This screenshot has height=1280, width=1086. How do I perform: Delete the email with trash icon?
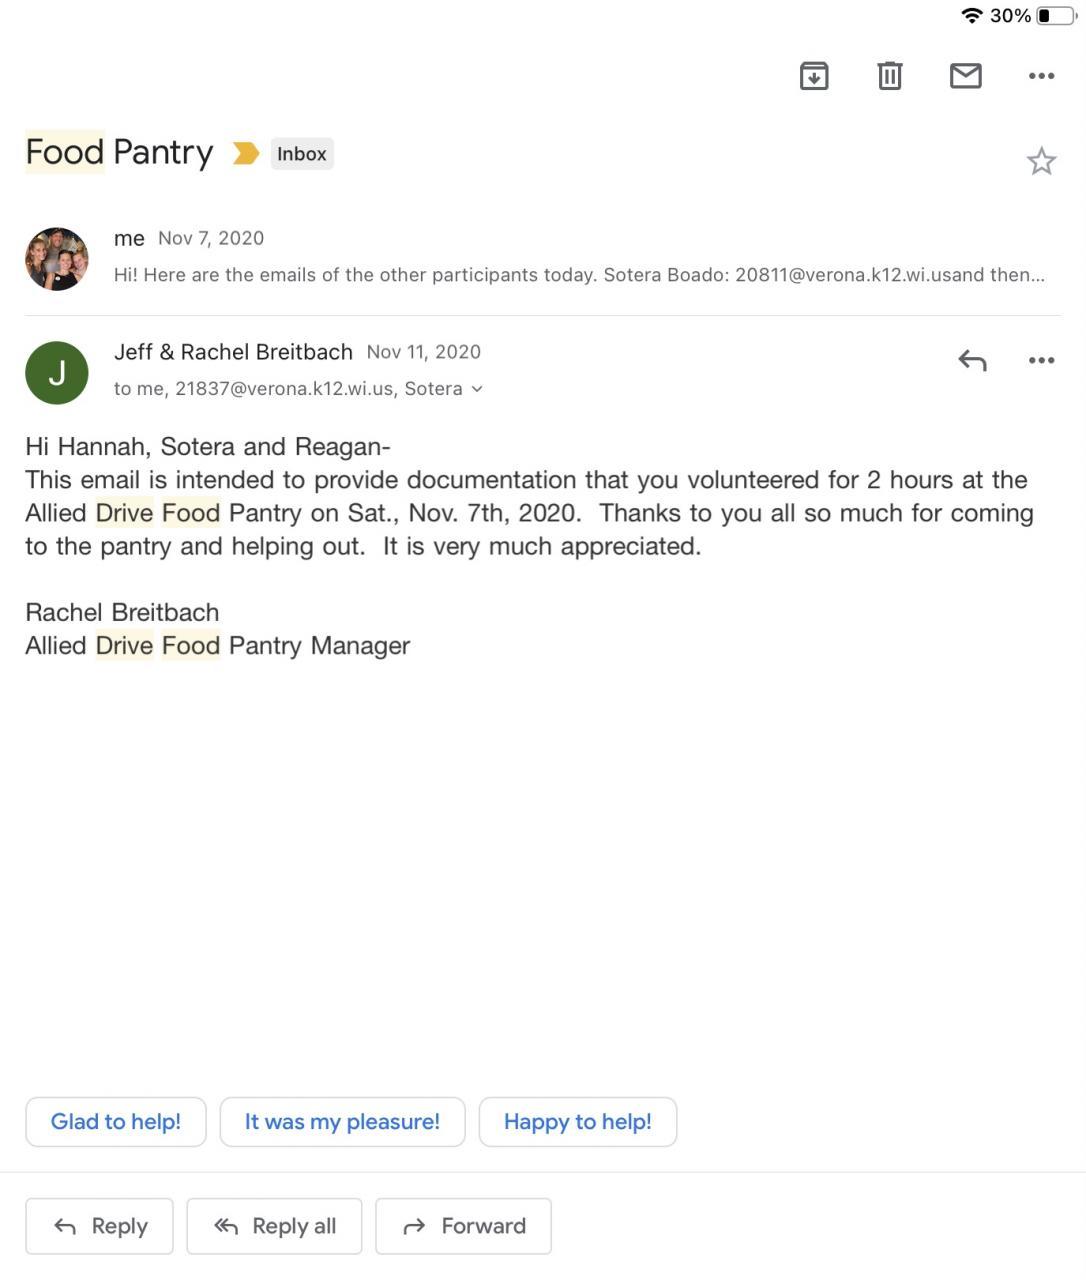click(x=889, y=76)
